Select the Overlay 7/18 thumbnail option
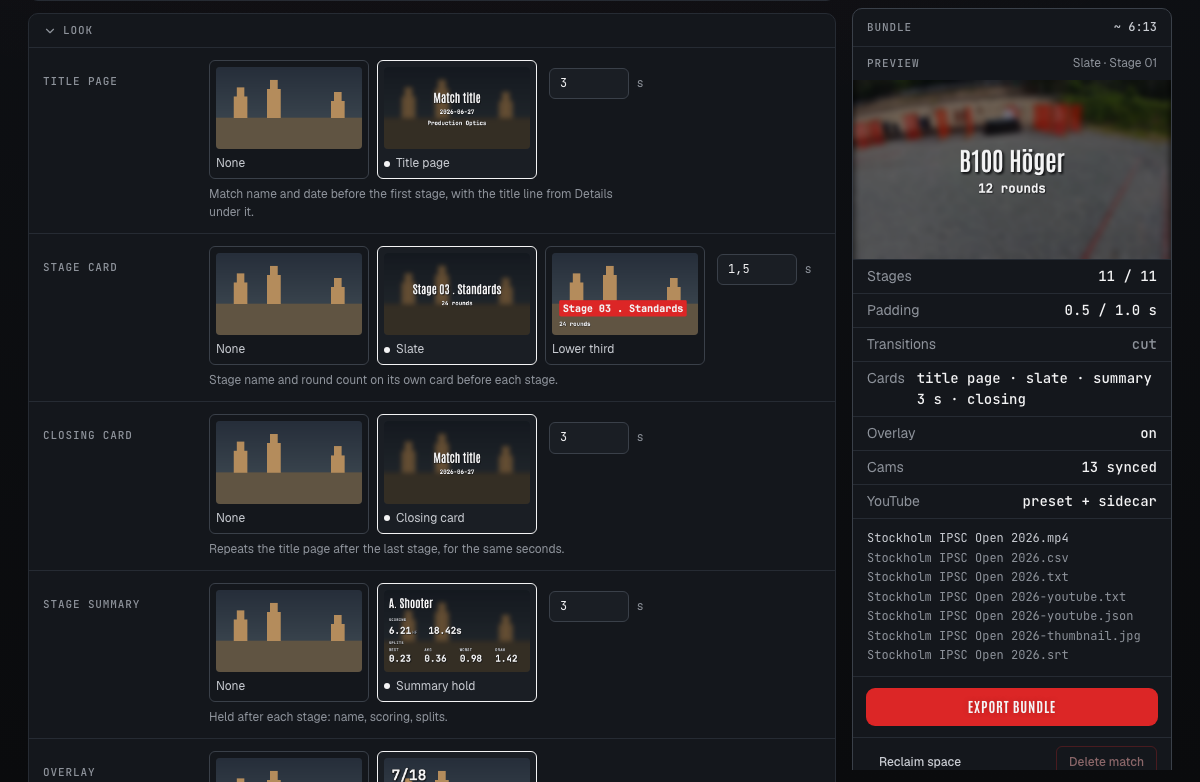This screenshot has height=782, width=1200. (457, 767)
